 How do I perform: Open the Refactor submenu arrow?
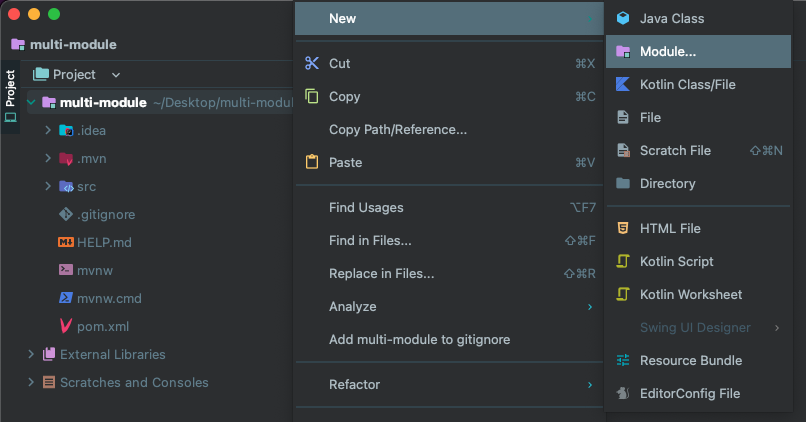point(590,385)
